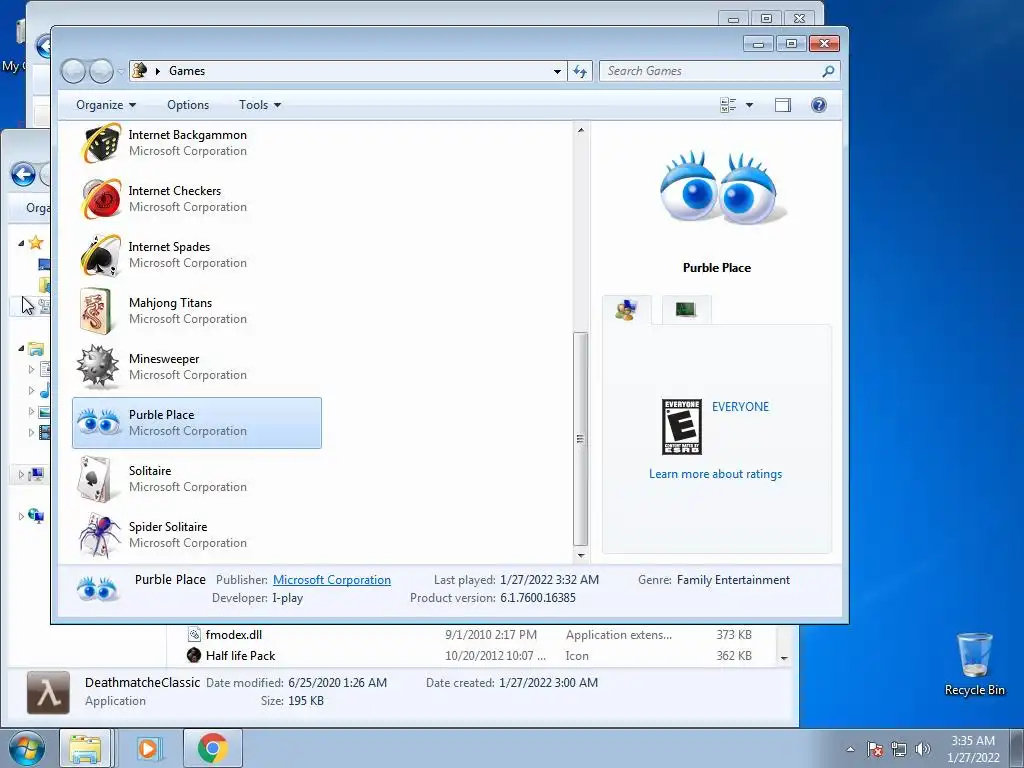
Task: Click the taskbar clock showing 3:35 AM
Action: [972, 748]
